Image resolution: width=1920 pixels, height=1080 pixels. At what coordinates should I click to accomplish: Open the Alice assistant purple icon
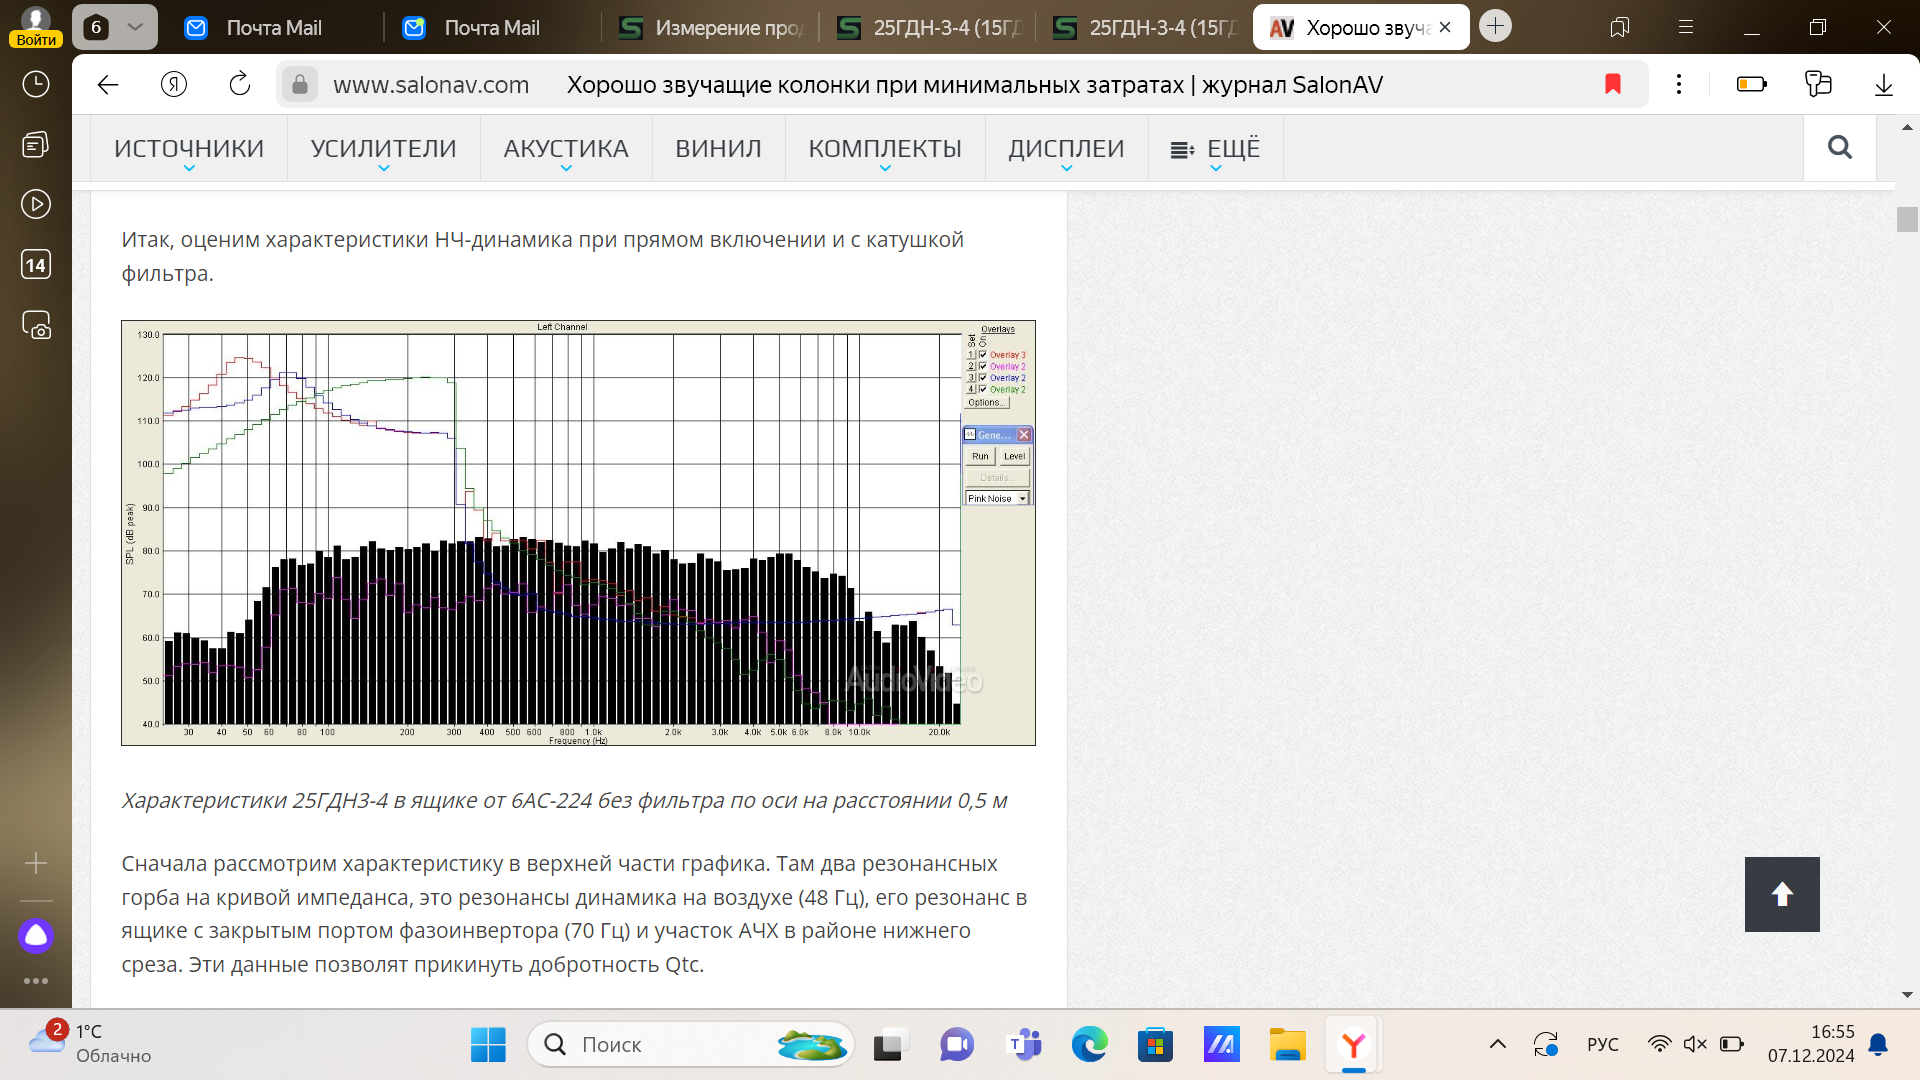point(36,936)
